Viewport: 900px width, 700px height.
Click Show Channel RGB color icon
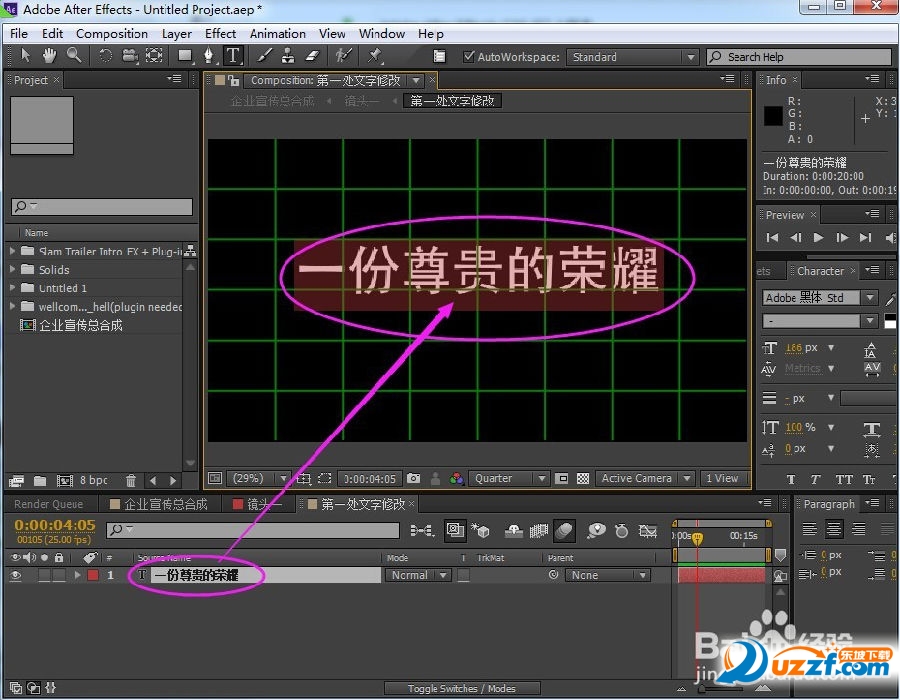pyautogui.click(x=456, y=478)
